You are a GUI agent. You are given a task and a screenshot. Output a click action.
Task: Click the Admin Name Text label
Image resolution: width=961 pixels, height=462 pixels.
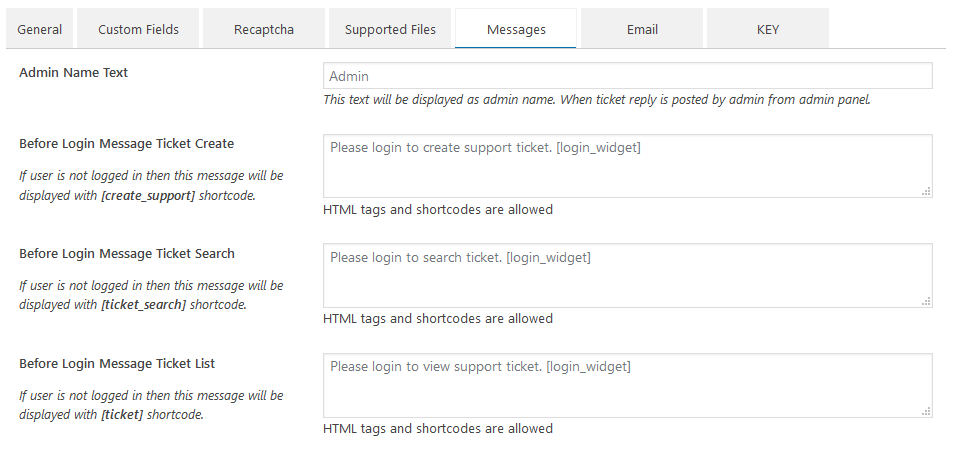[74, 72]
